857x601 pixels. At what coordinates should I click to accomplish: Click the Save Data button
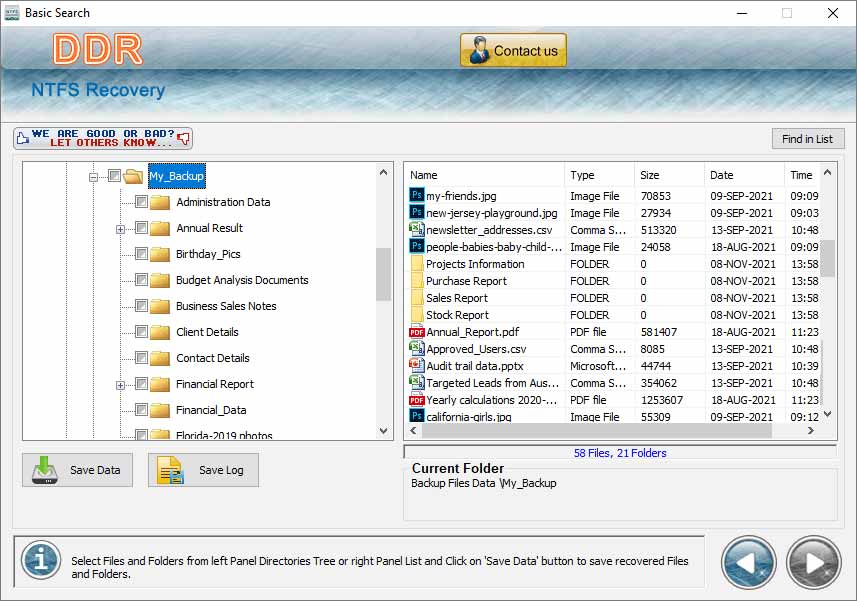coord(77,470)
